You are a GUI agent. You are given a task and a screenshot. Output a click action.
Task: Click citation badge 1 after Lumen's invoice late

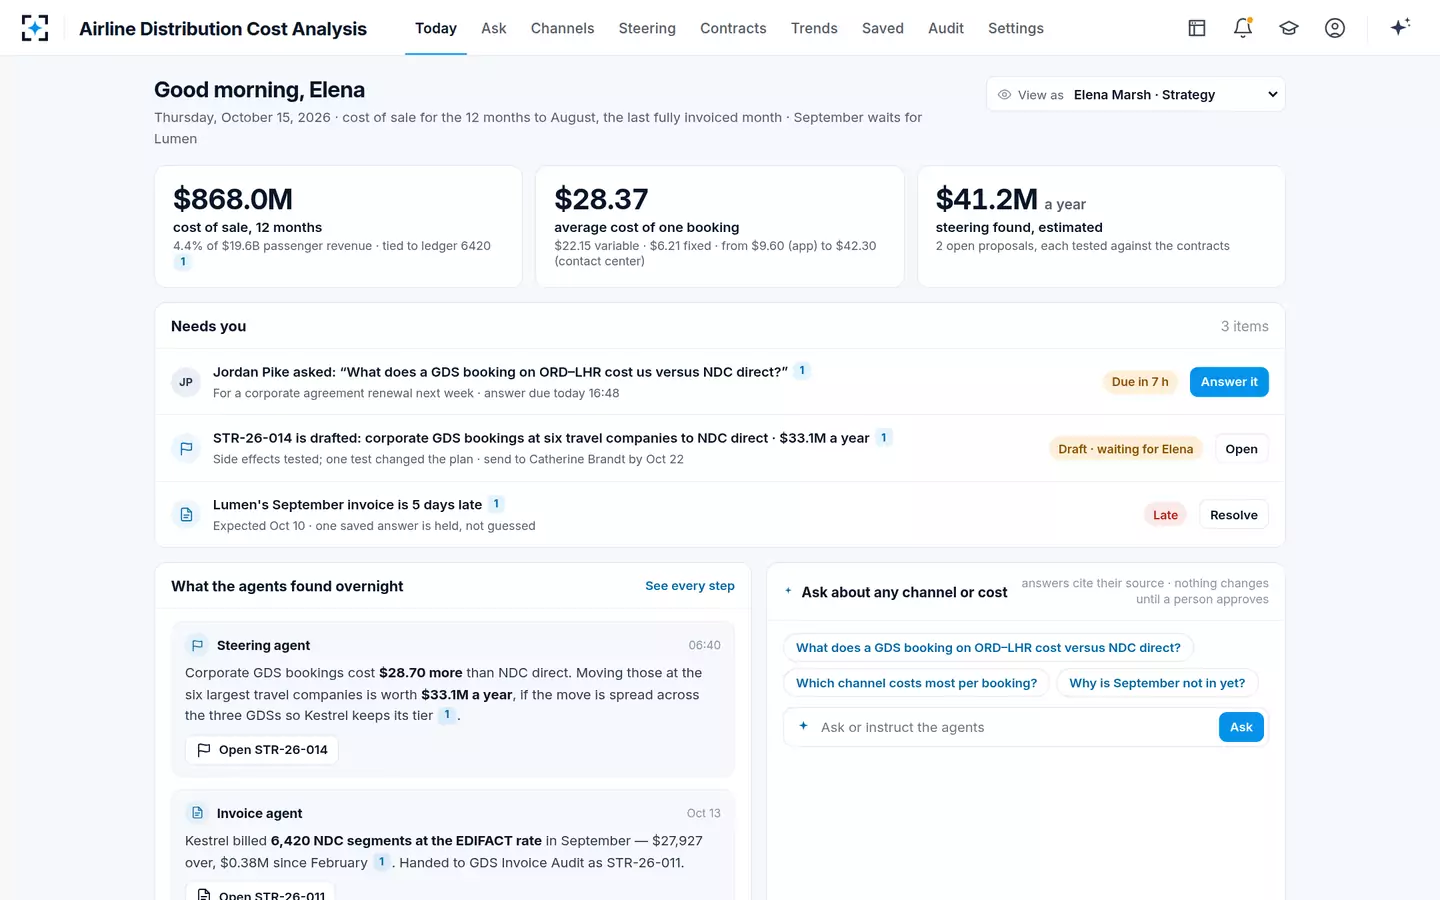click(x=496, y=504)
